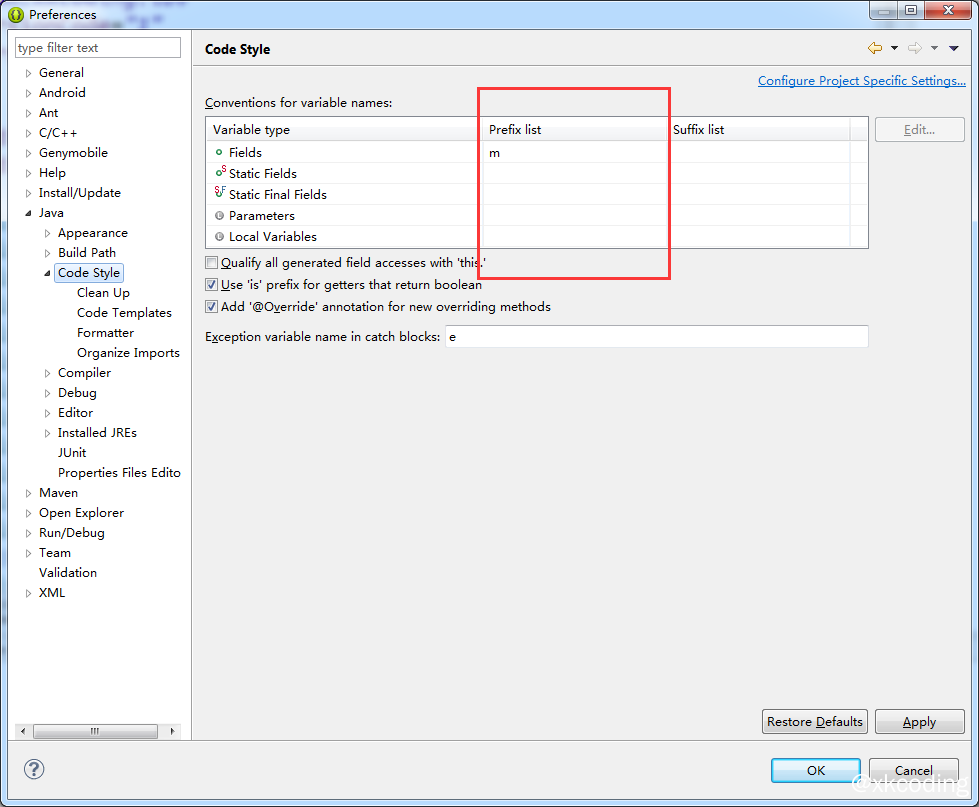979x807 pixels.
Task: Expand the Maven tree node
Action: tap(28, 493)
